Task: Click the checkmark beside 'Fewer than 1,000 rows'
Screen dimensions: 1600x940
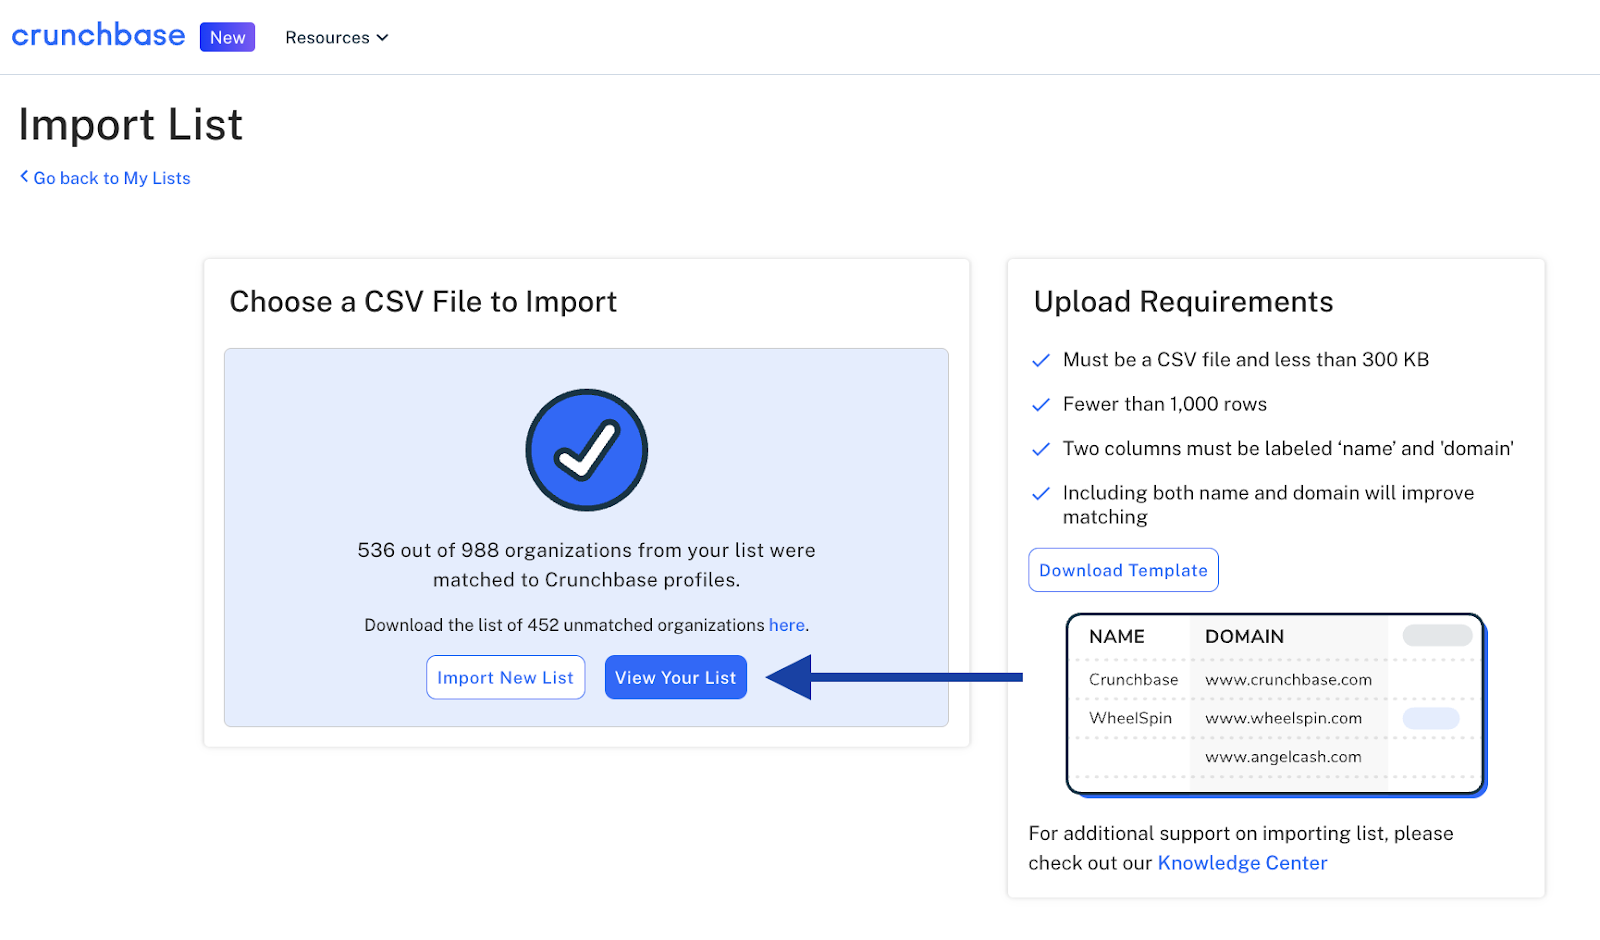Action: click(1041, 405)
